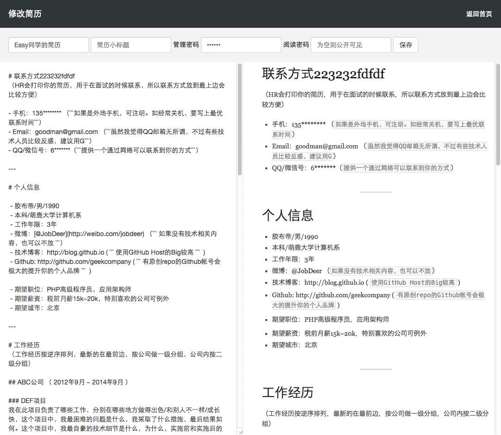This screenshot has width=501, height=435.
Task: Click the 'Email: goodman@gmail.com' line in editor
Action: click(x=116, y=136)
